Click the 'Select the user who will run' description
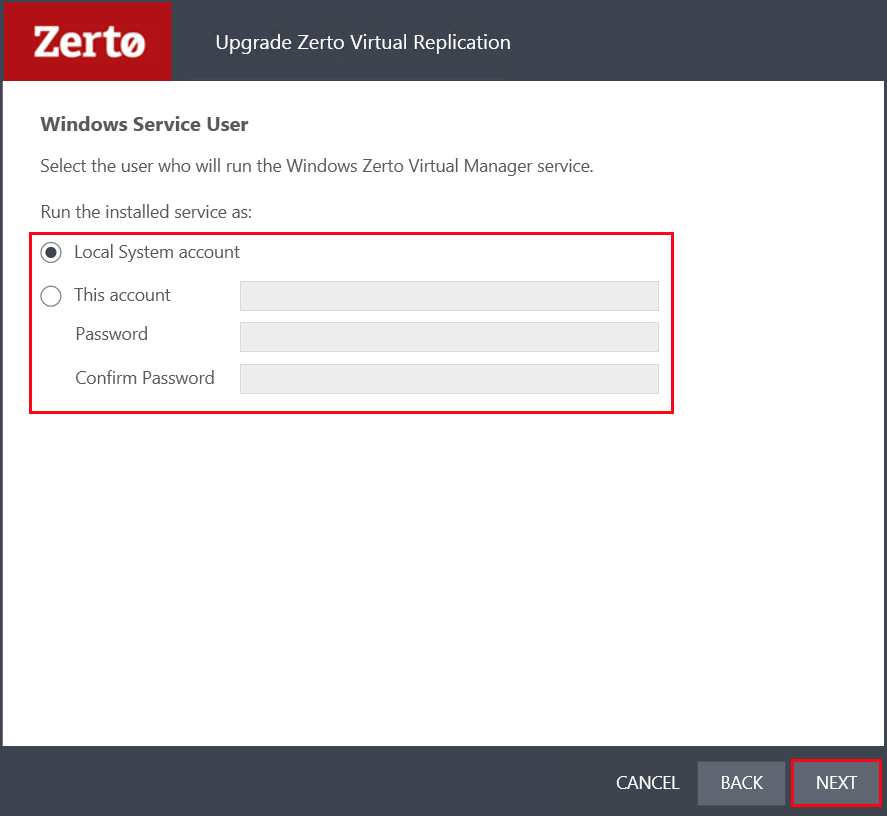Screen dimensions: 887x816 pyautogui.click(x=317, y=166)
